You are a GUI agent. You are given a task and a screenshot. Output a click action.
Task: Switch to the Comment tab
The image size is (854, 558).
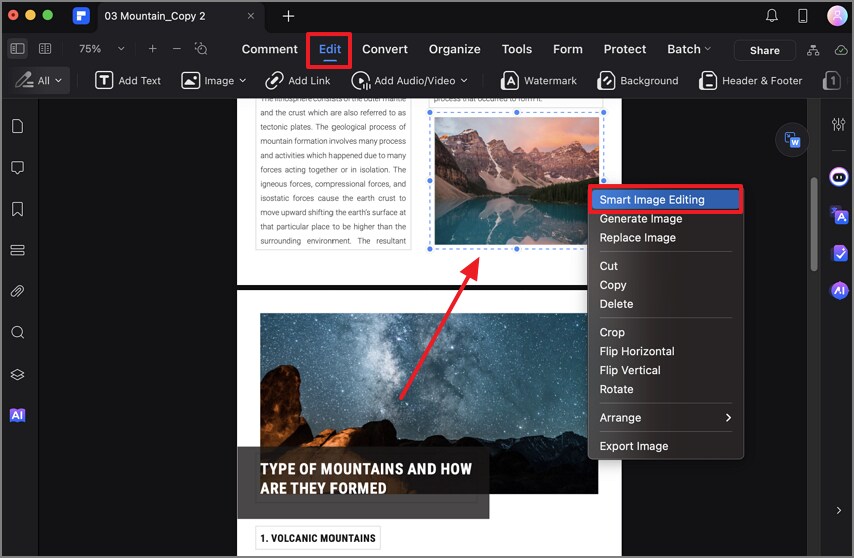click(270, 49)
